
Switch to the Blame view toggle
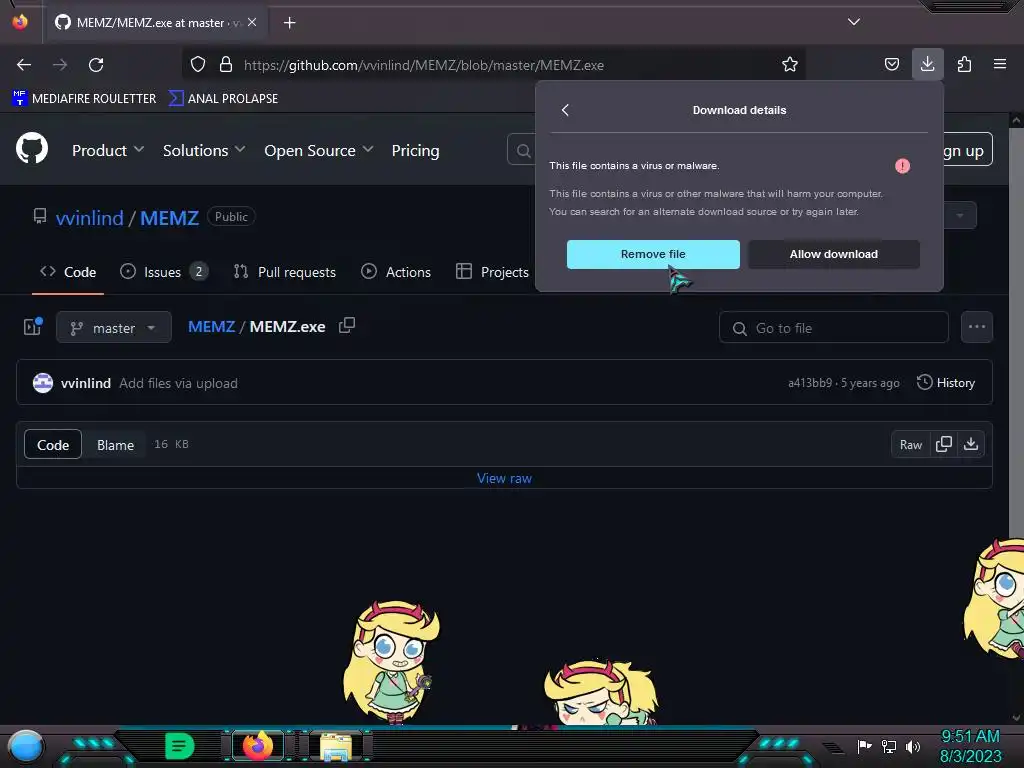[116, 445]
